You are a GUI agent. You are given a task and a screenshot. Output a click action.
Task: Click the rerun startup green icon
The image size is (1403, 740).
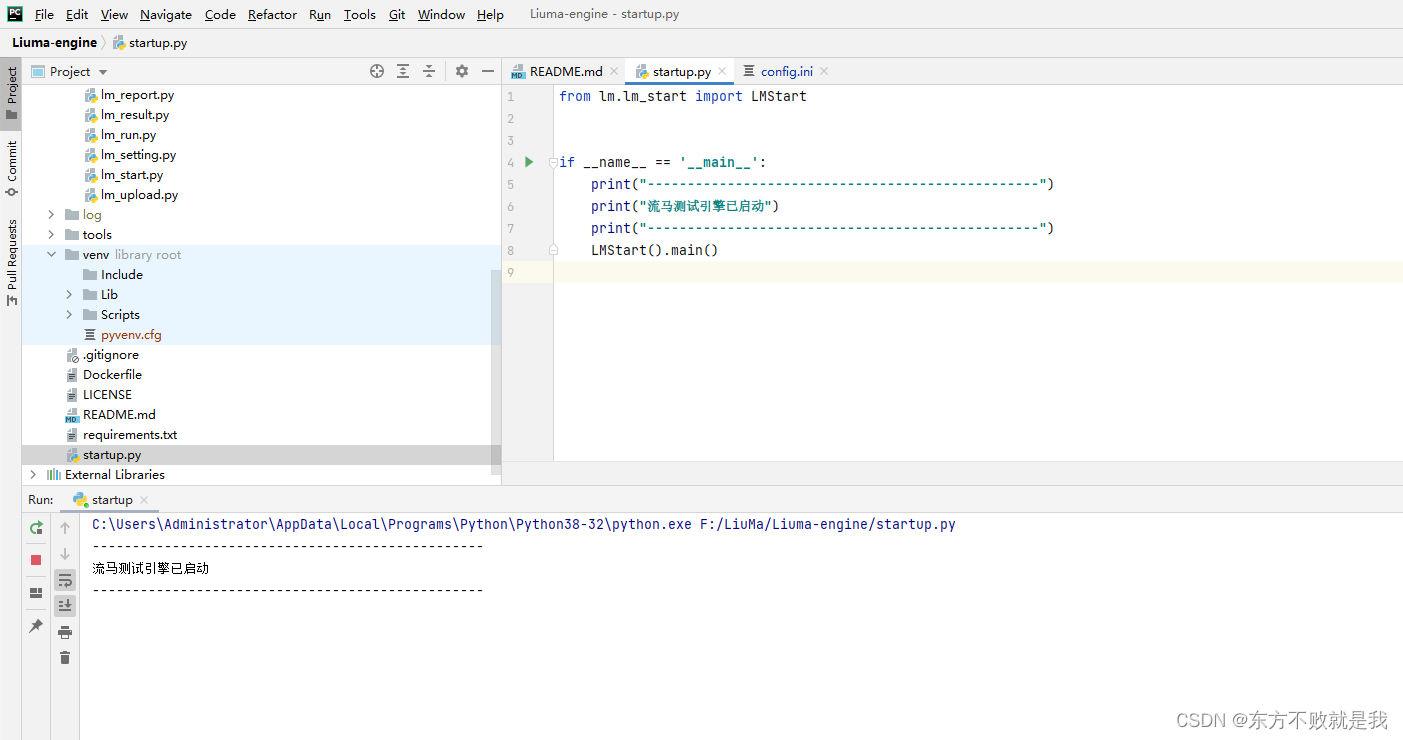click(36, 528)
